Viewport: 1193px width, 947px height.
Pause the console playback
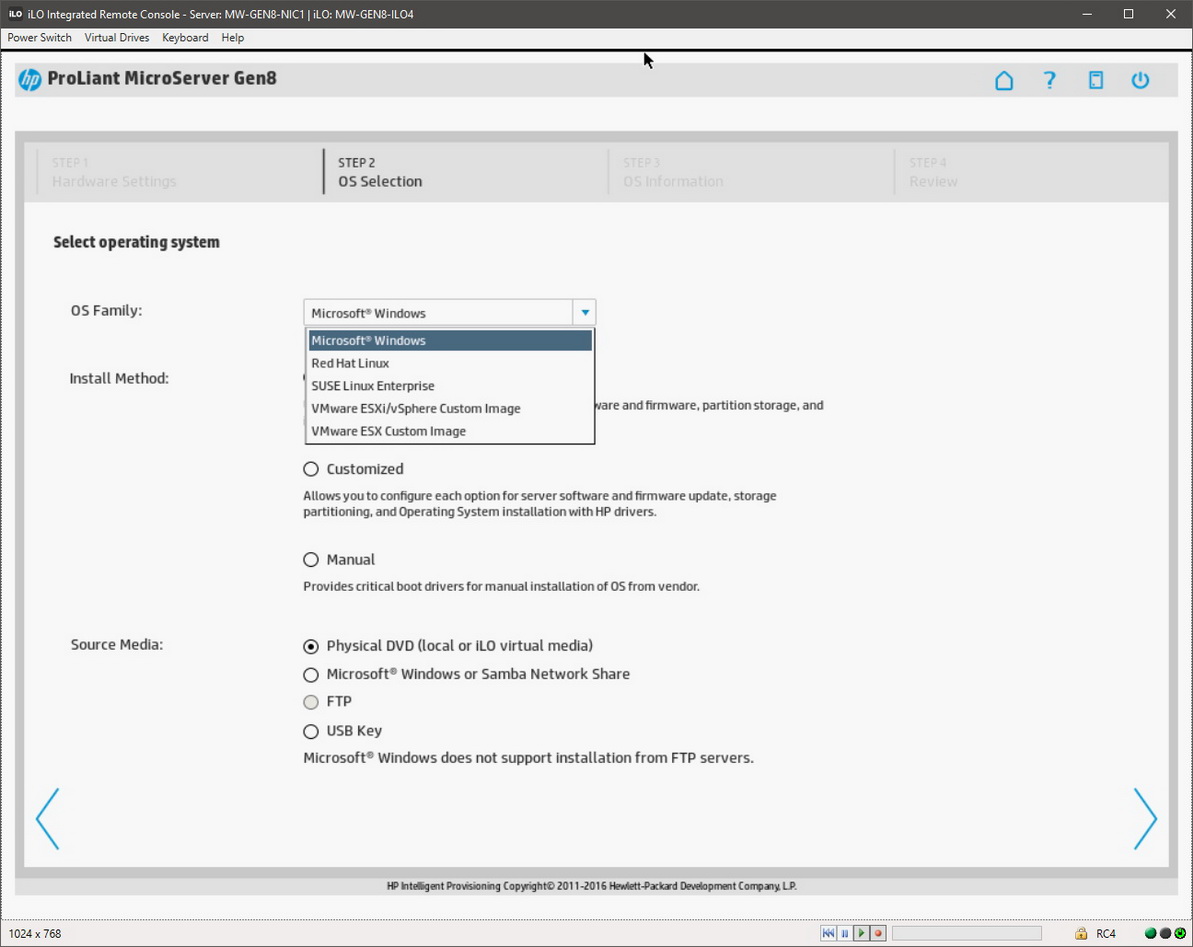pyautogui.click(x=845, y=933)
